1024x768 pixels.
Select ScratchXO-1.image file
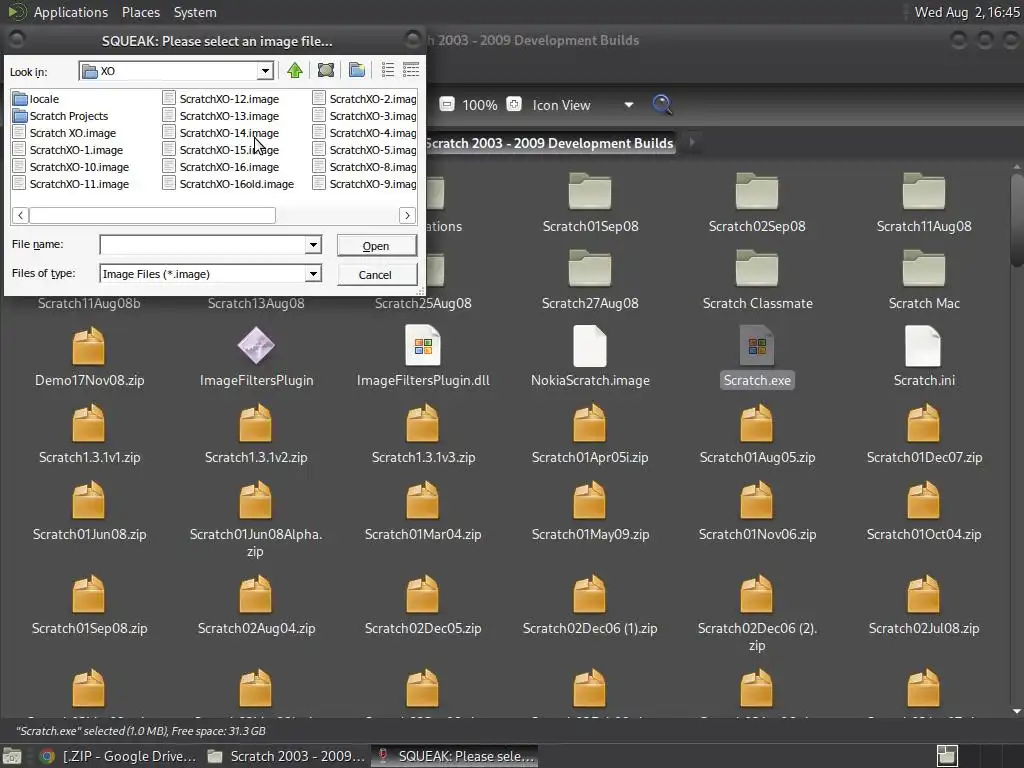pyautogui.click(x=68, y=150)
